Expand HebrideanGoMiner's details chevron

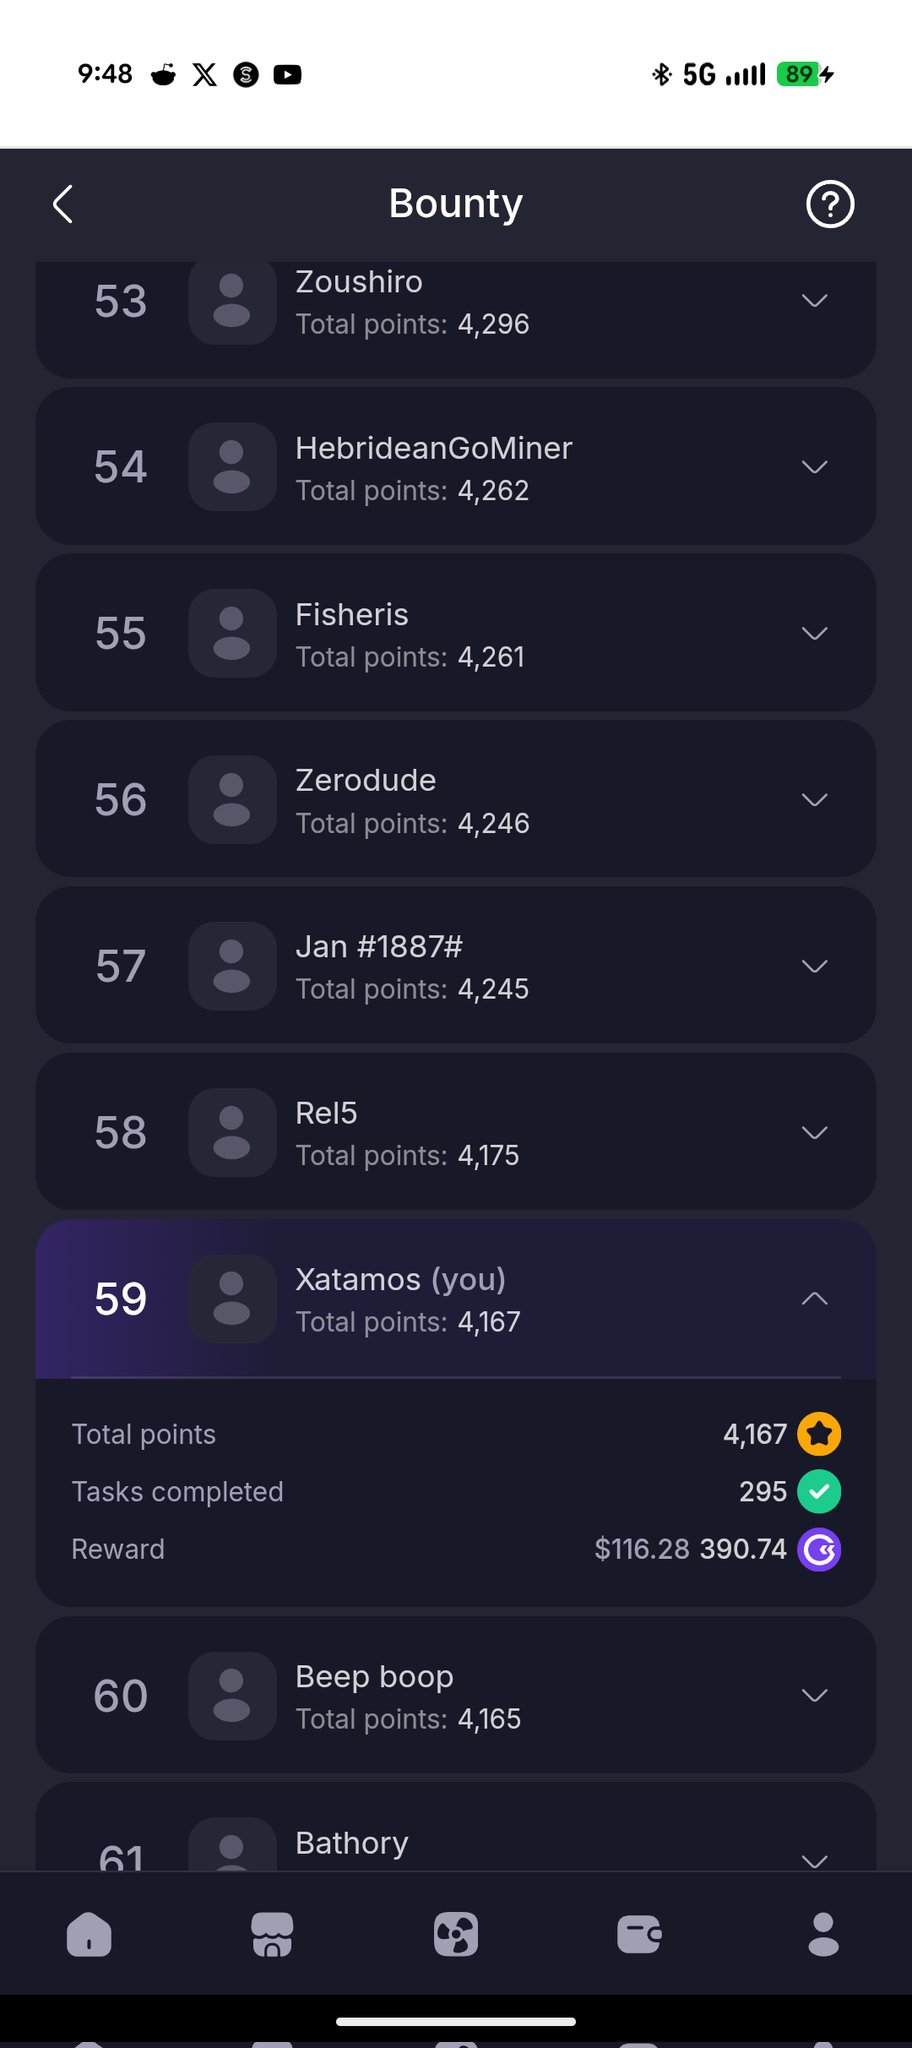point(815,467)
